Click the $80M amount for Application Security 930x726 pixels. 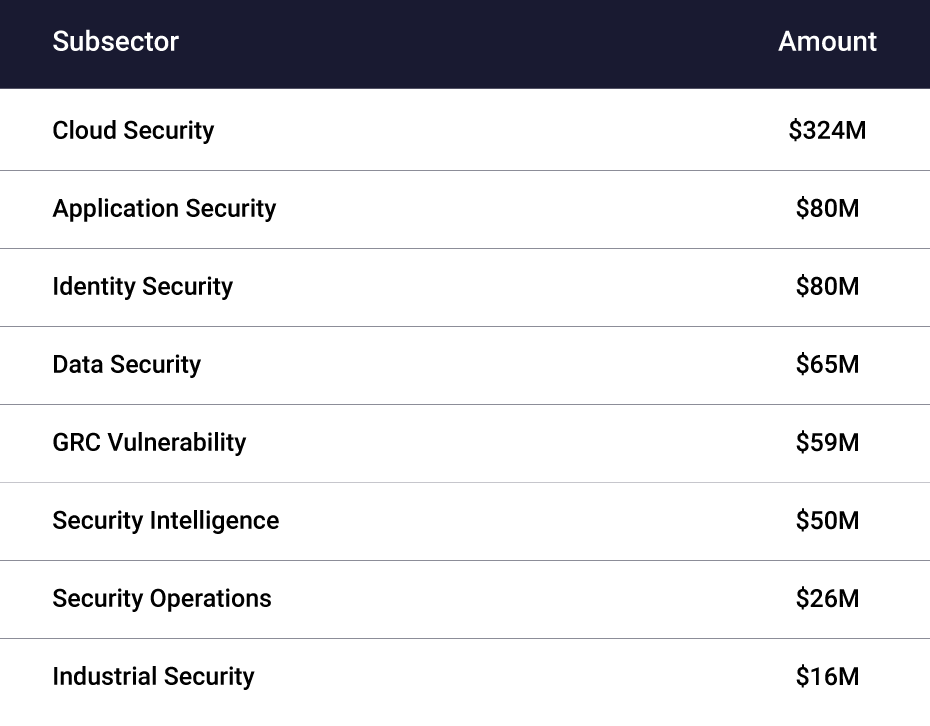827,209
